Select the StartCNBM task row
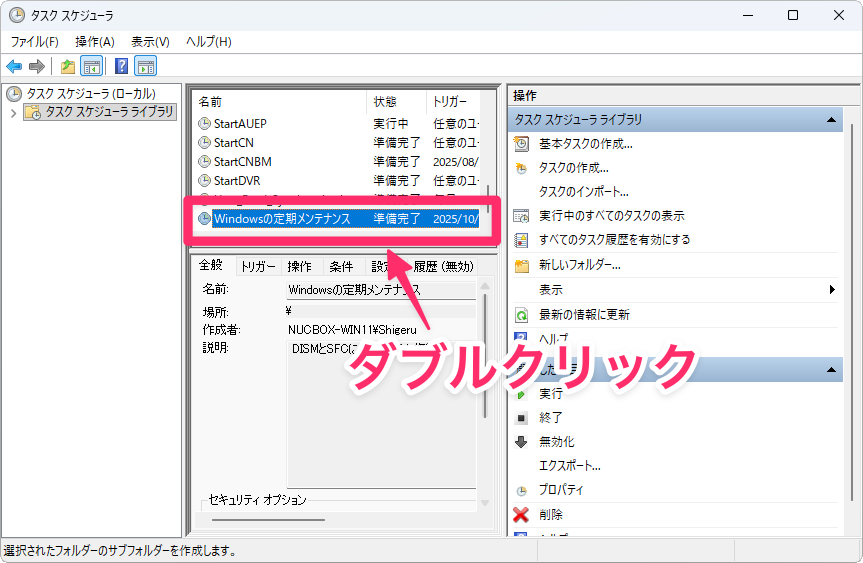 coord(242,162)
